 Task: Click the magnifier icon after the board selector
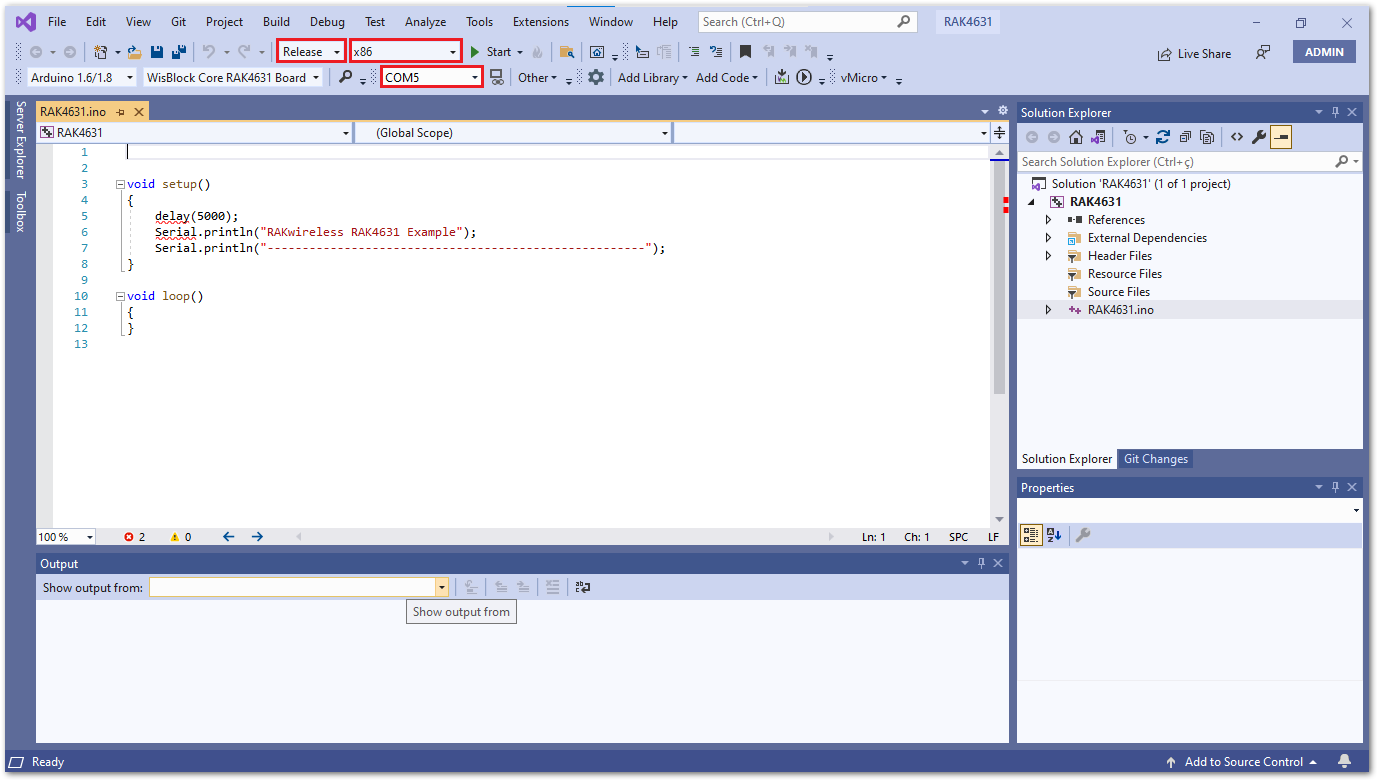coord(345,77)
